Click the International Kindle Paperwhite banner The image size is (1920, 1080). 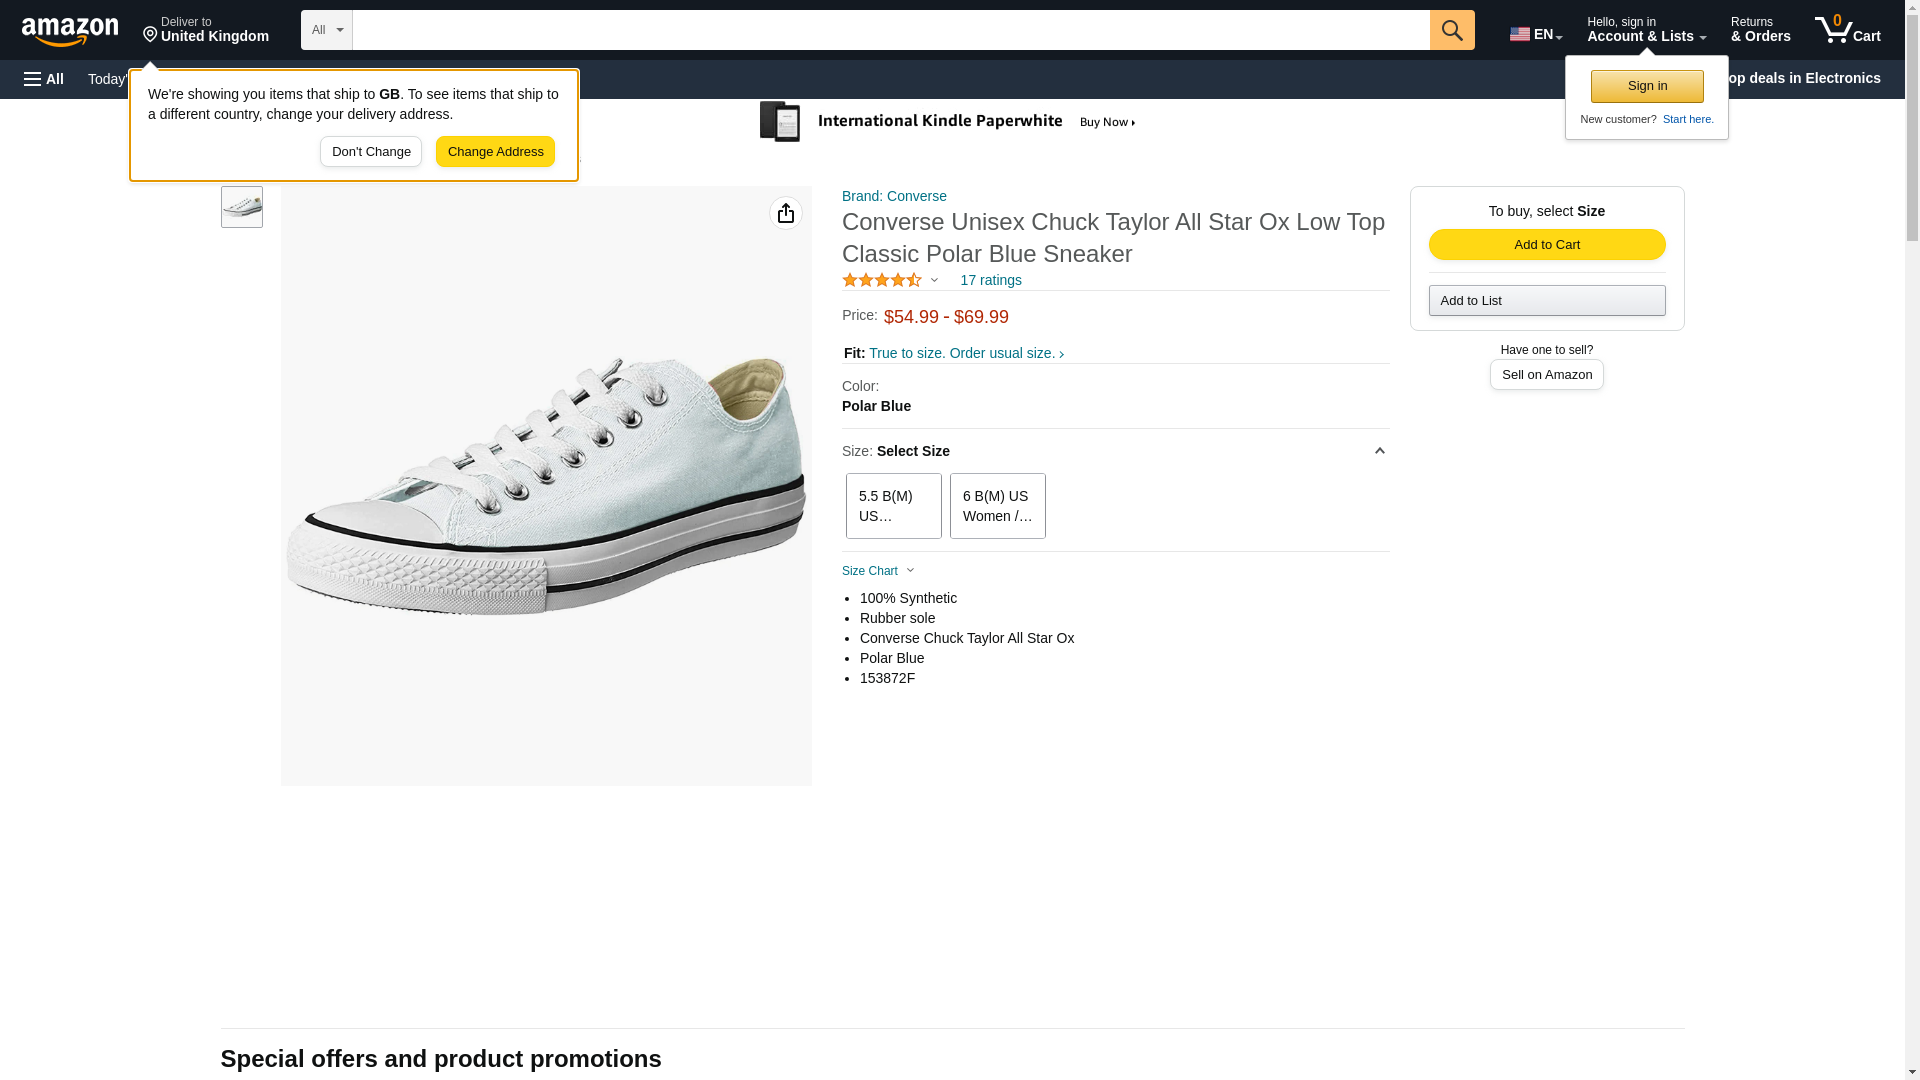[x=948, y=122]
